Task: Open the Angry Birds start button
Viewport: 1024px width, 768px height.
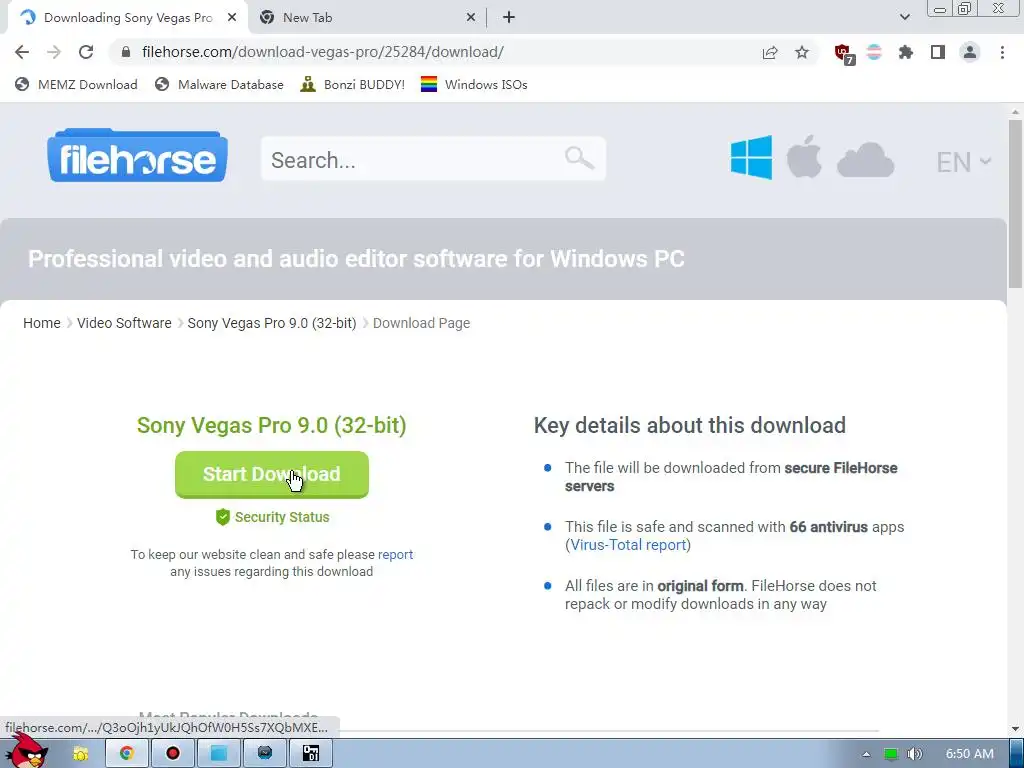Action: pyautogui.click(x=27, y=751)
